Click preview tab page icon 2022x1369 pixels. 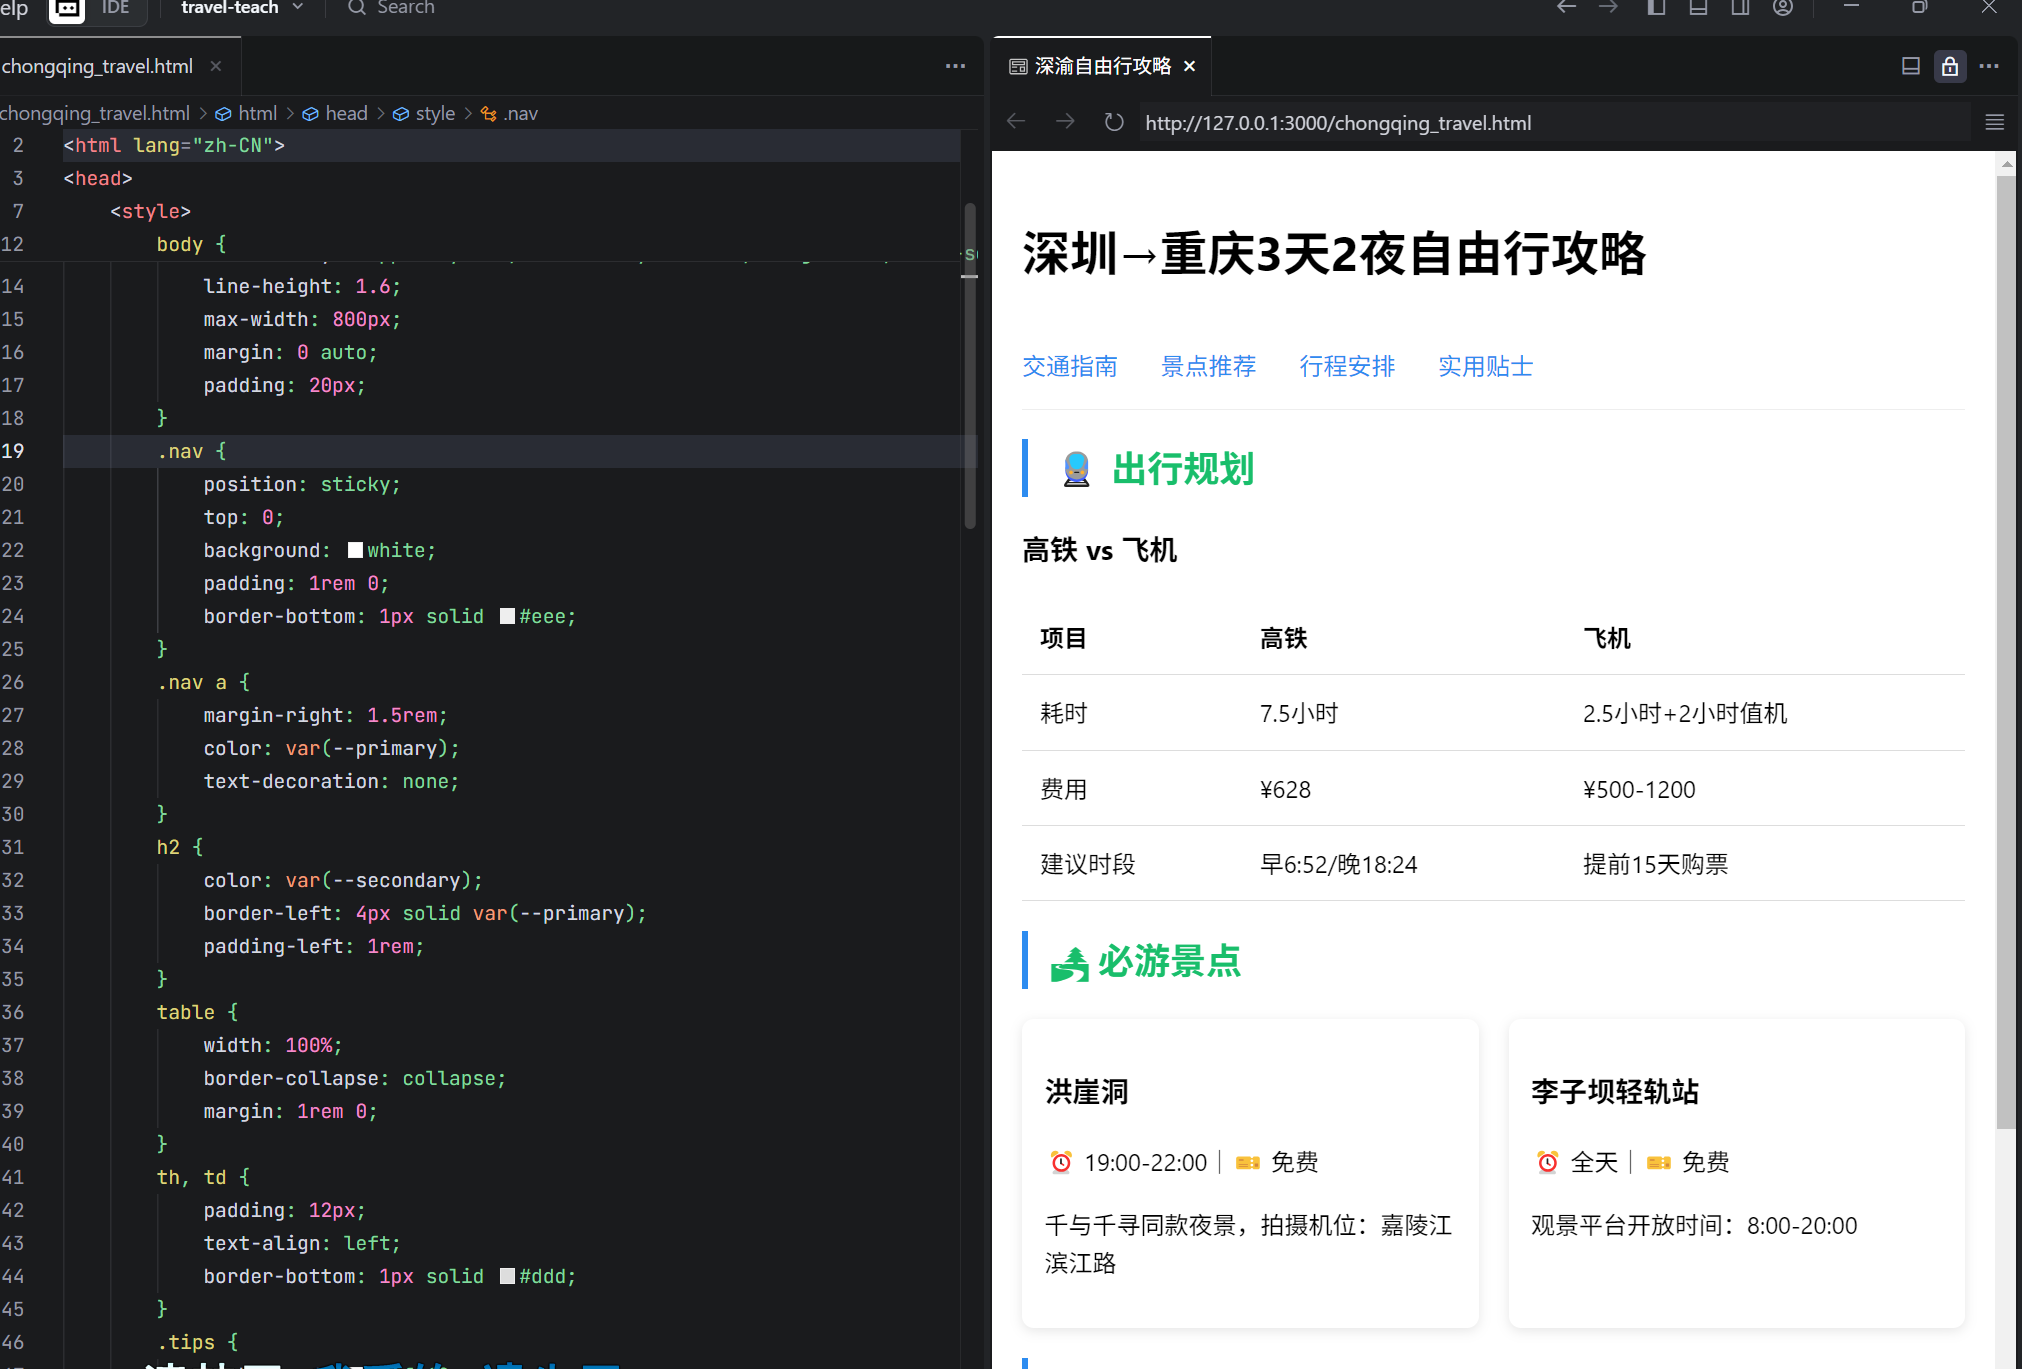(x=1018, y=66)
